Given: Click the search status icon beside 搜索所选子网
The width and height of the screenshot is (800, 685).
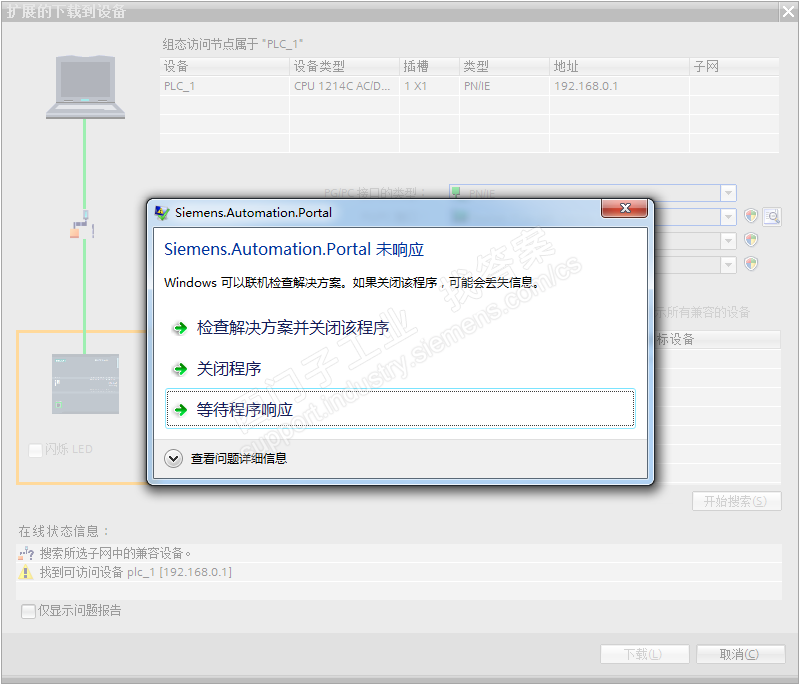Looking at the screenshot, I should tap(26, 553).
